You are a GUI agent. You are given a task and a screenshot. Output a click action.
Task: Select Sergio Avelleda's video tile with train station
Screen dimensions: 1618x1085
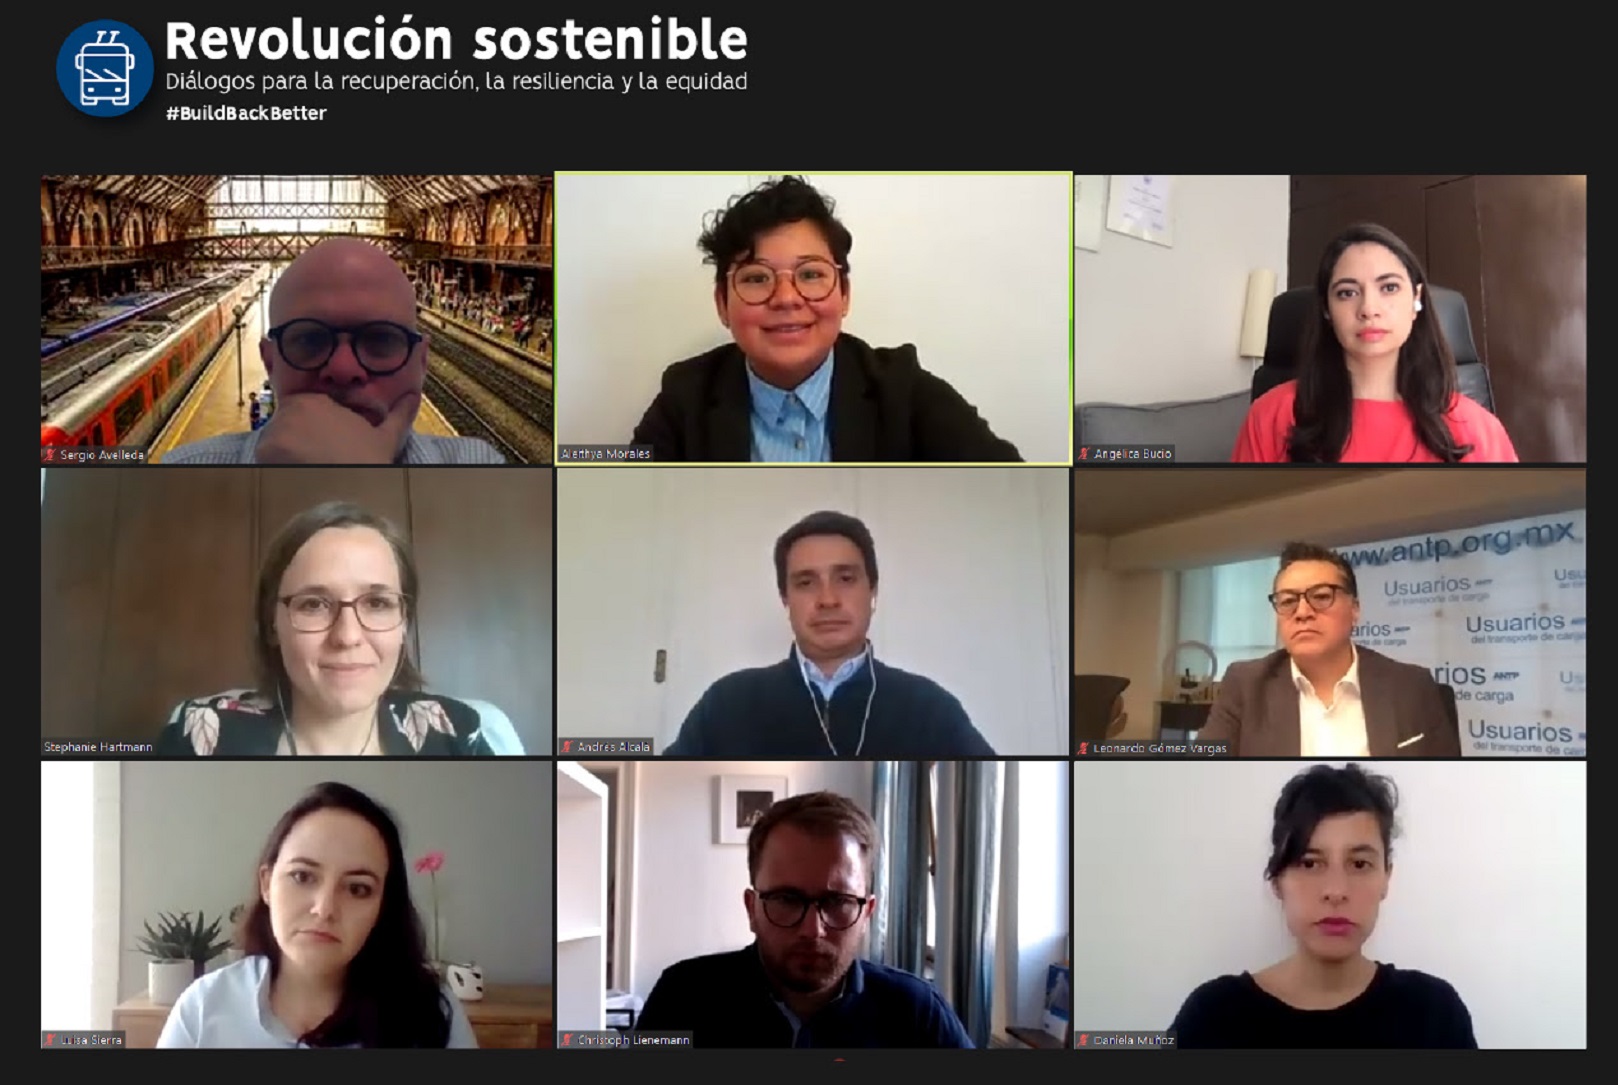tap(296, 319)
